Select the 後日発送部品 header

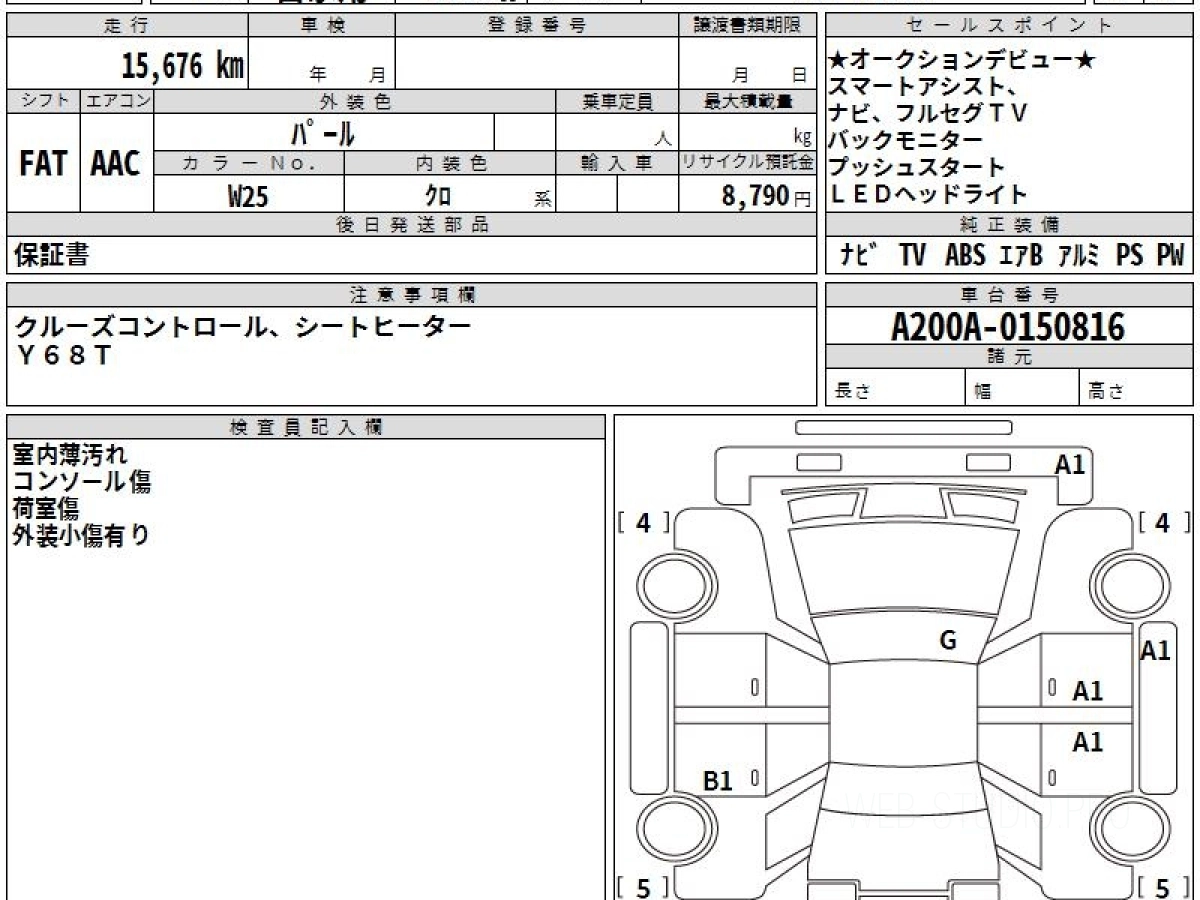412,225
